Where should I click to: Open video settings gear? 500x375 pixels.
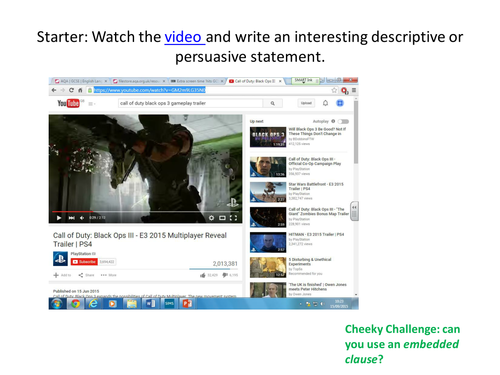click(211, 218)
